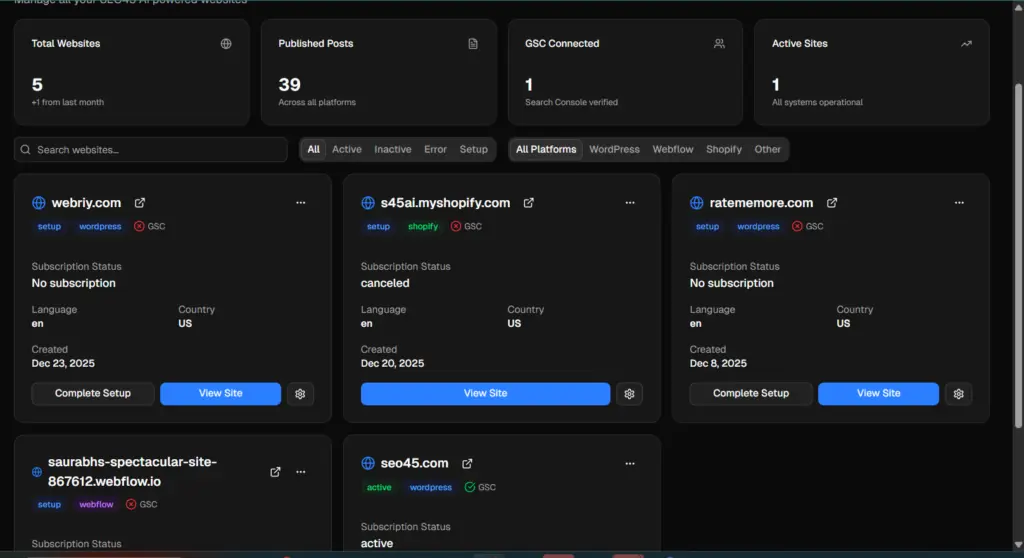This screenshot has width=1024, height=558.
Task: Click View Site for ratememore.com
Action: pos(878,394)
